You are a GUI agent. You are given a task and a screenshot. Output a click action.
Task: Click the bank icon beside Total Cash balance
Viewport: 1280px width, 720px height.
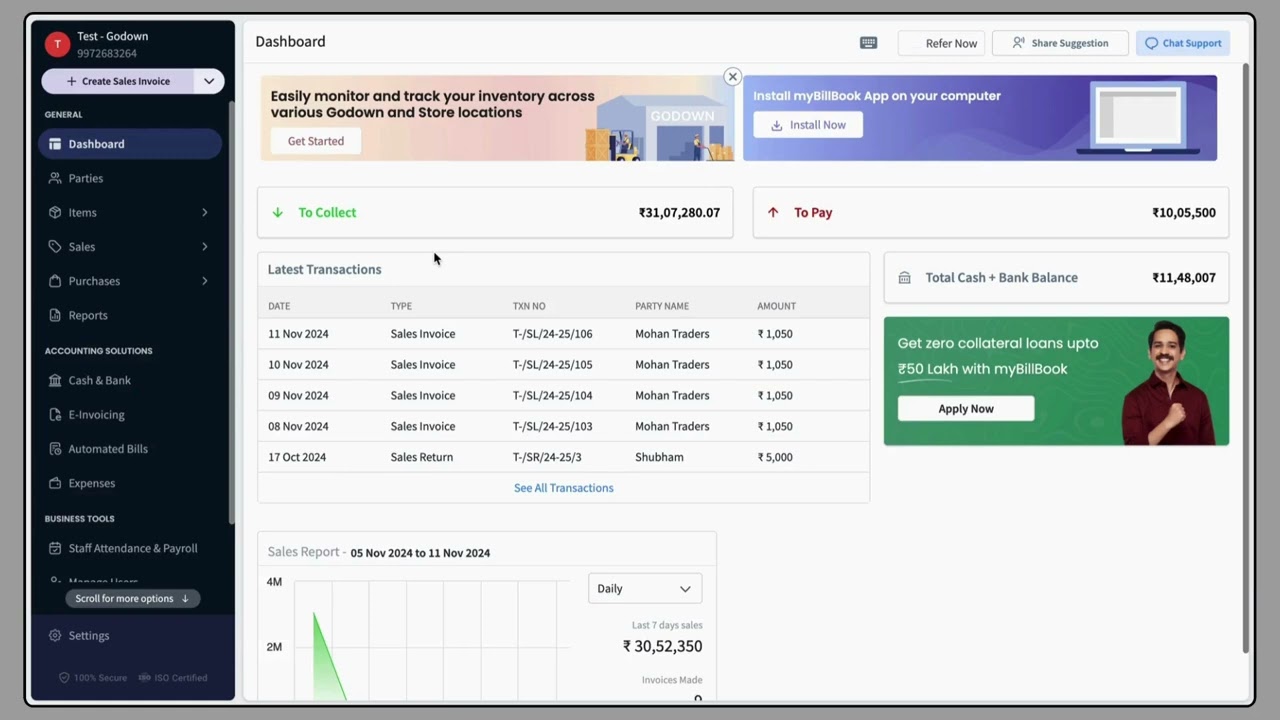pos(905,278)
